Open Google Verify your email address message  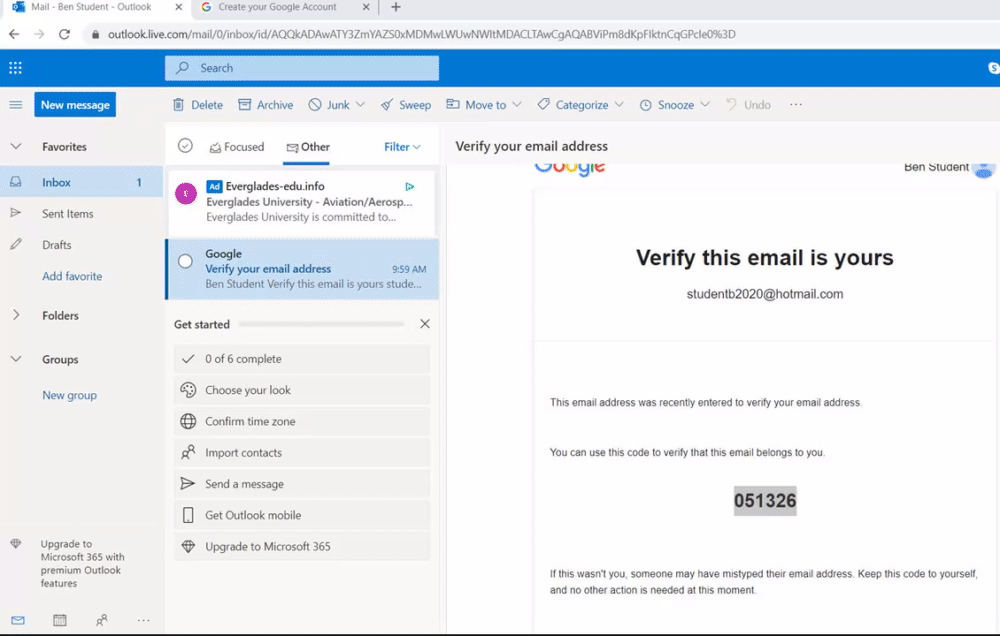(302, 269)
